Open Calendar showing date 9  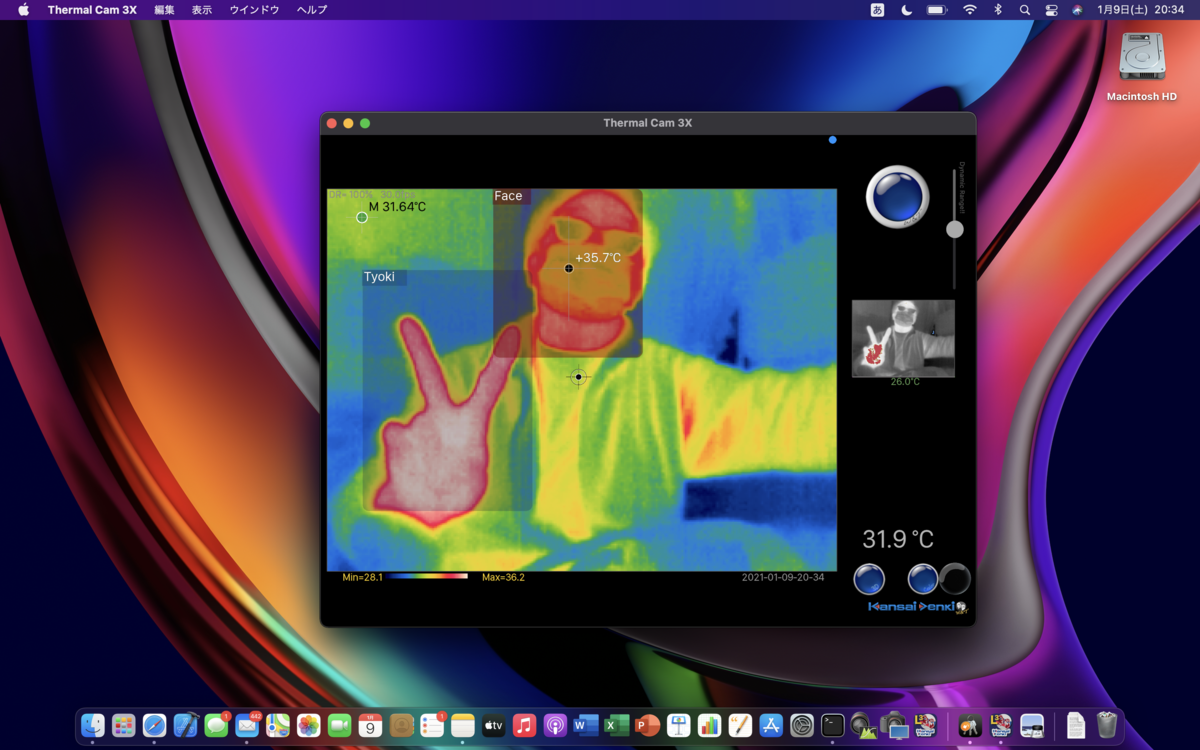[x=371, y=725]
